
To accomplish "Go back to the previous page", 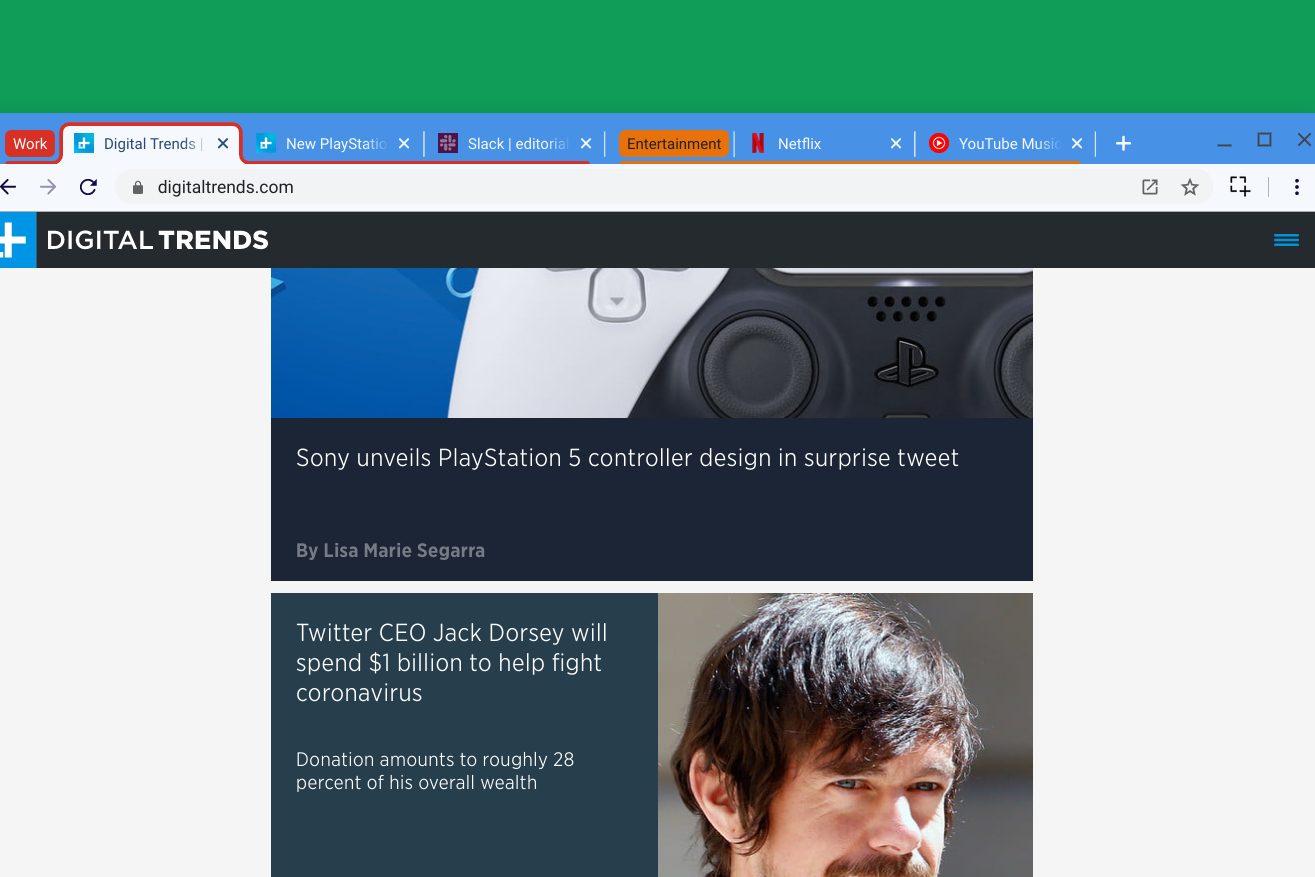I will (x=8, y=187).
